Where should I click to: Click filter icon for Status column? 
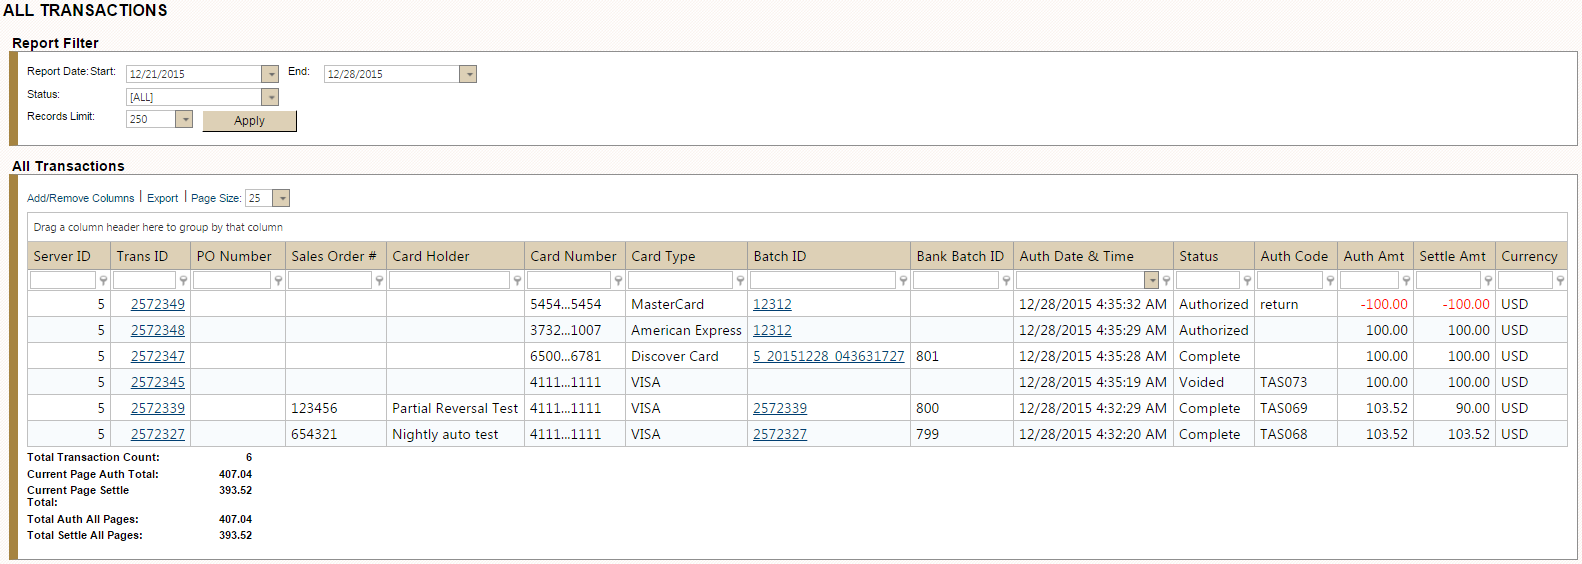[1247, 281]
